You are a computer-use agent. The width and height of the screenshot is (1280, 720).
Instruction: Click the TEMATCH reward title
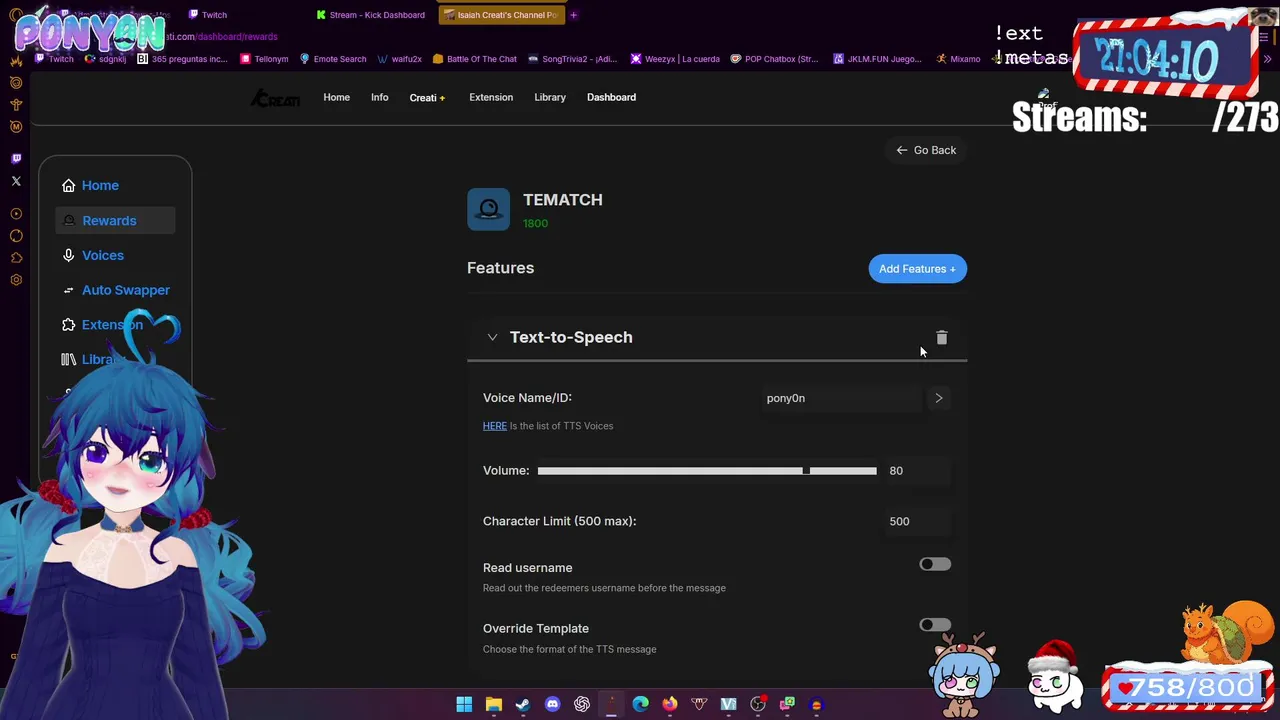tap(563, 200)
